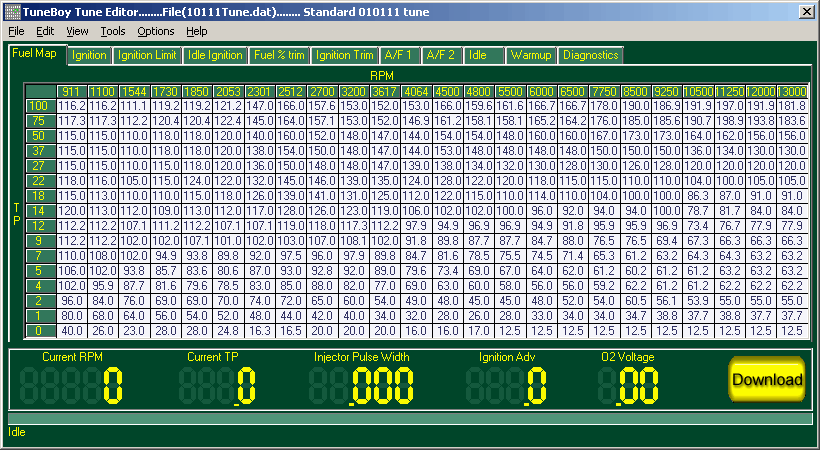This screenshot has height=450, width=820.
Task: Switch to the Idle tab
Action: [484, 55]
